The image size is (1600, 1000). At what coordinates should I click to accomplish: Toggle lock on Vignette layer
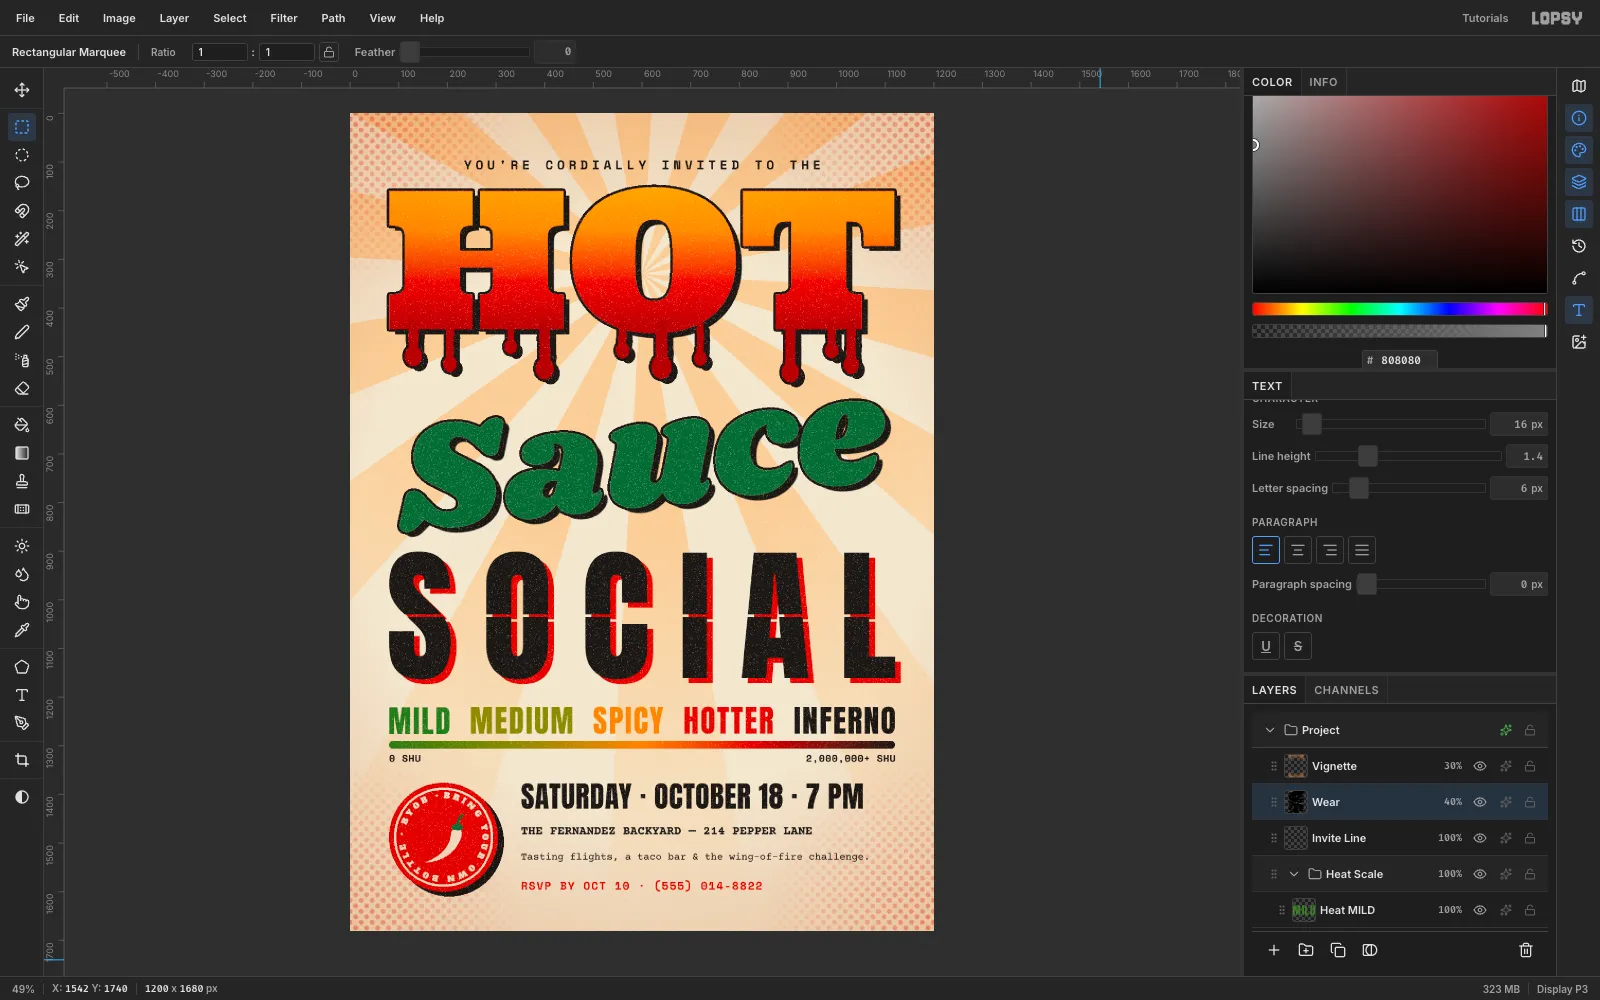(1530, 766)
